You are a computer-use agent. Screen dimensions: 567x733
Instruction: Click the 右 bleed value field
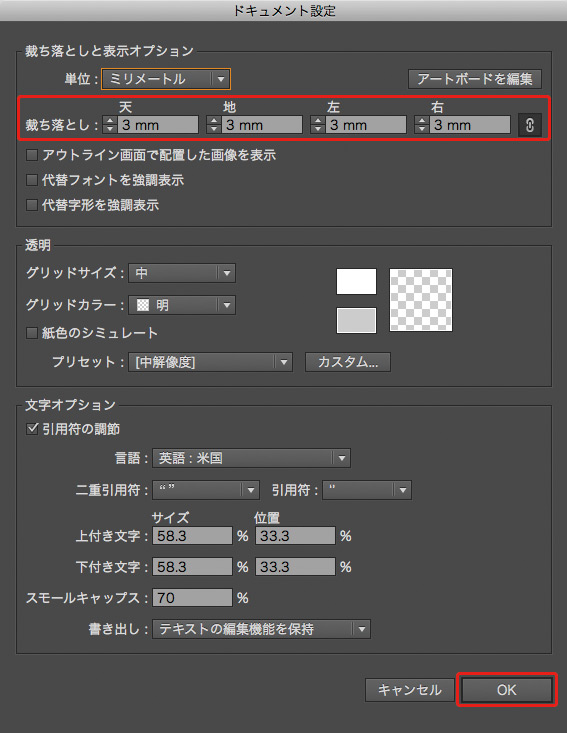(469, 125)
